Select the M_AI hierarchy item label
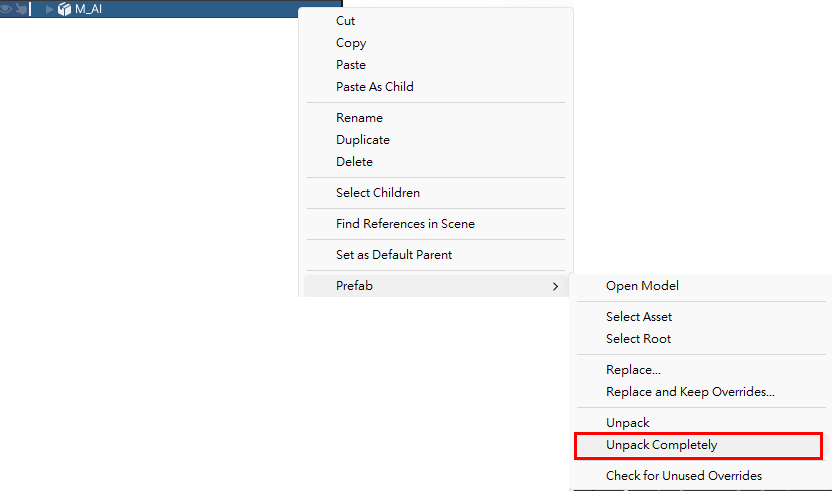 tap(88, 9)
